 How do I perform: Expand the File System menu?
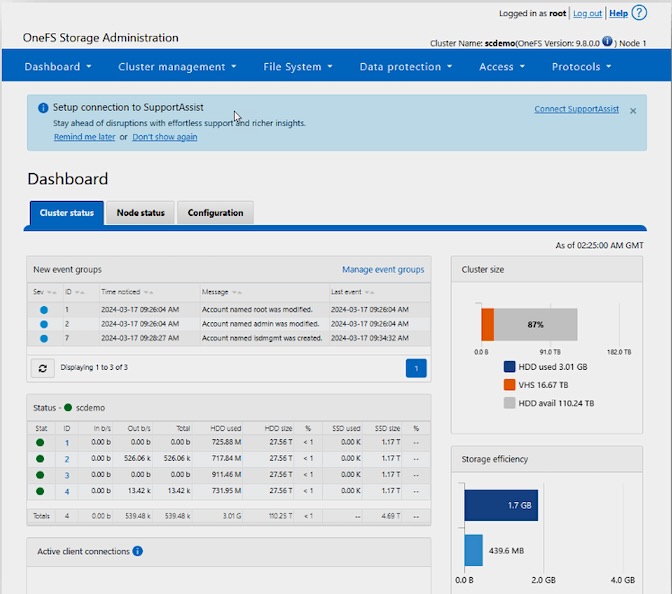click(298, 66)
